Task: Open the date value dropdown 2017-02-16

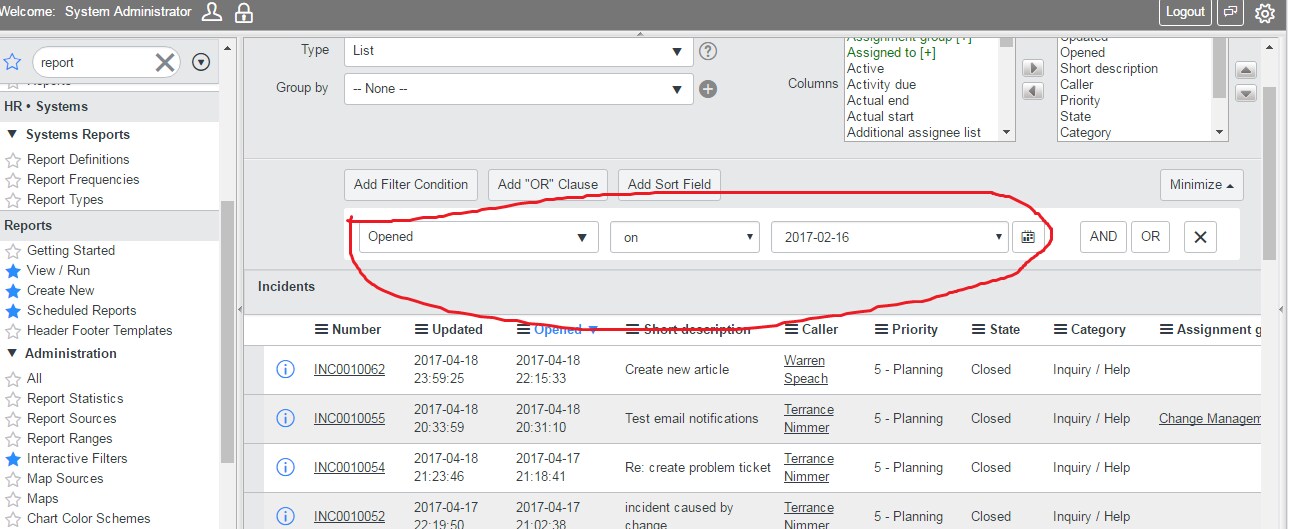Action: [x=889, y=237]
